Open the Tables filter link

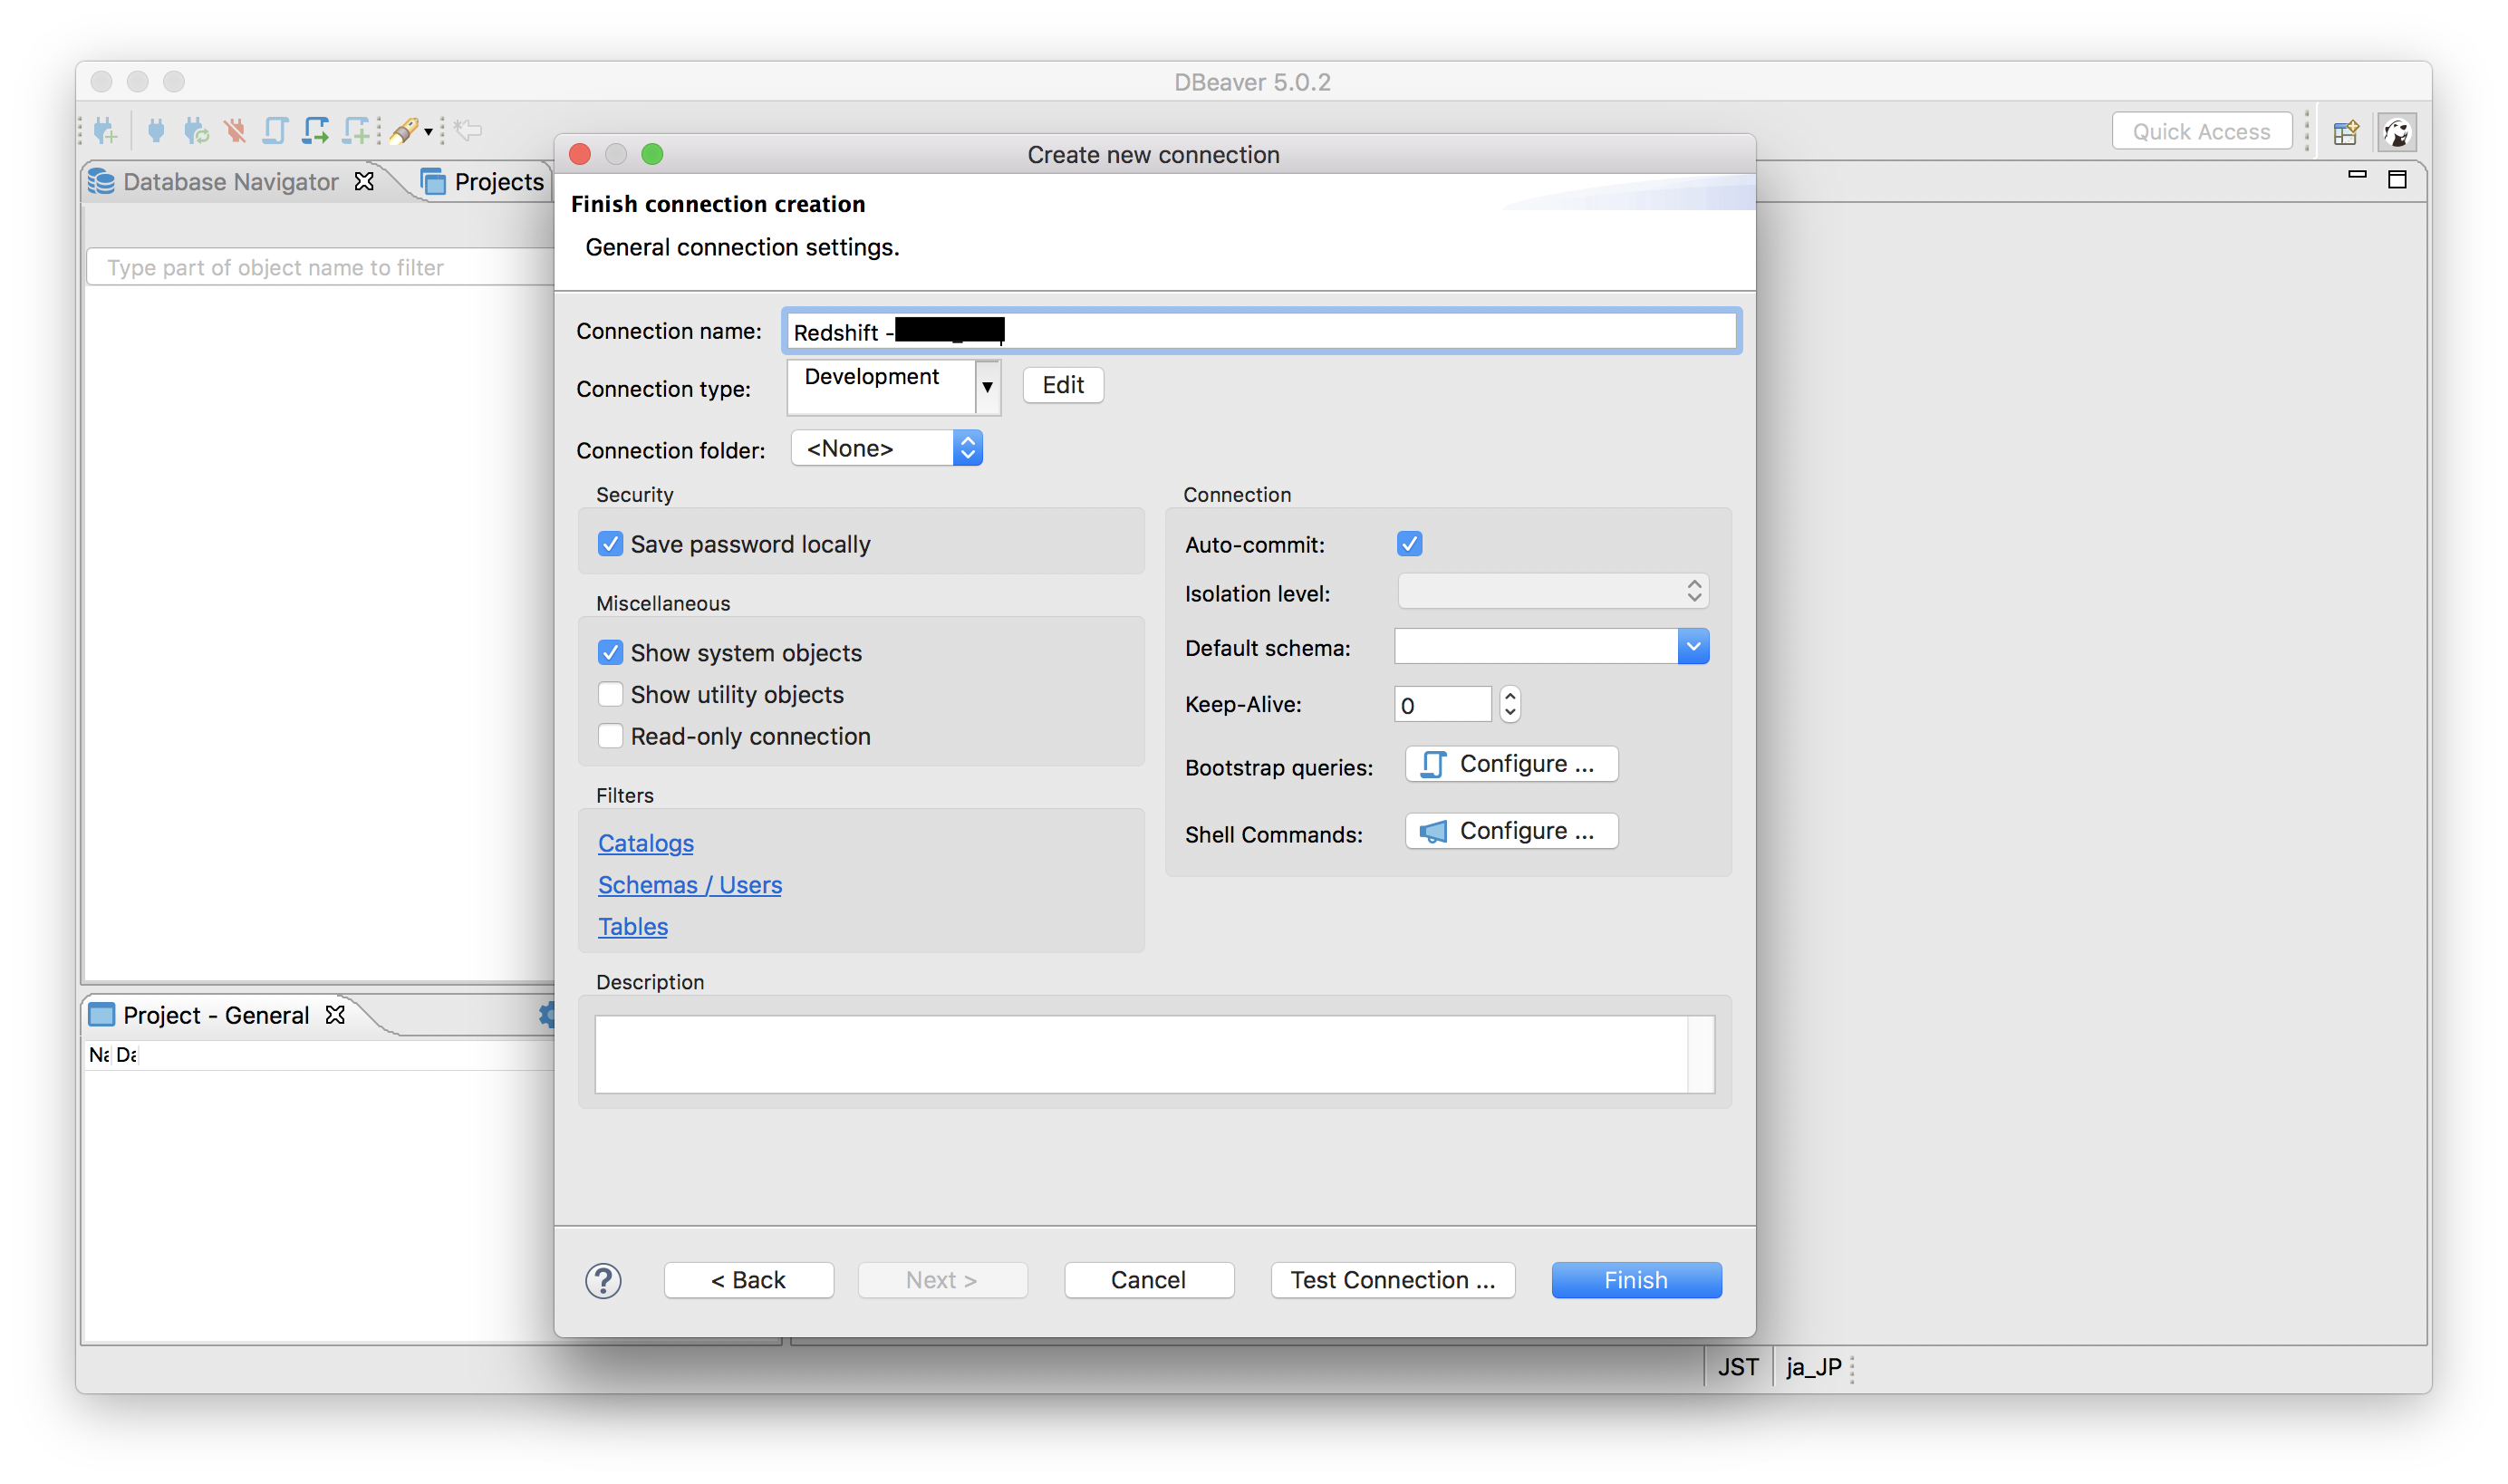633,927
